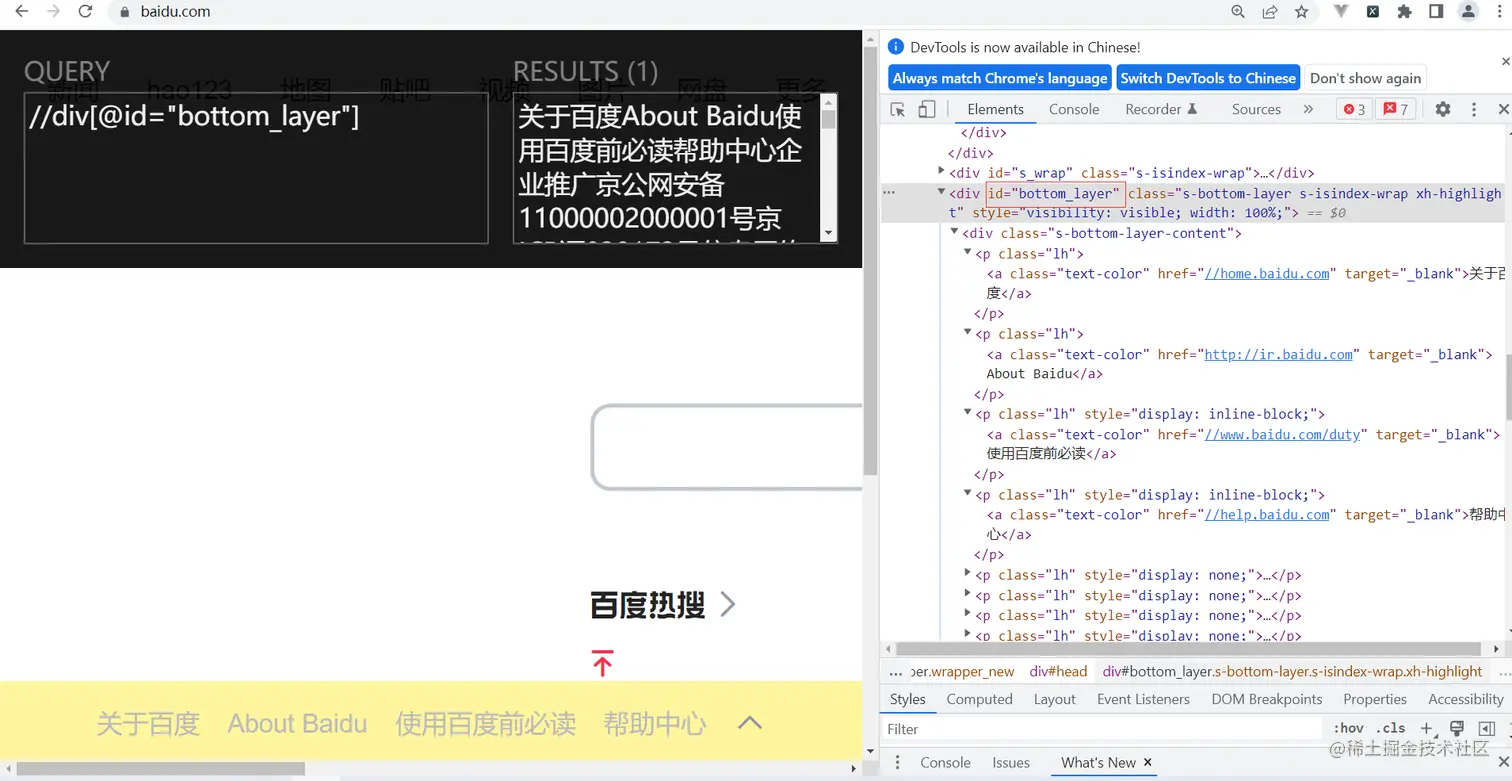Open the Accessibility tab
The height and width of the screenshot is (781, 1512).
pos(1465,699)
